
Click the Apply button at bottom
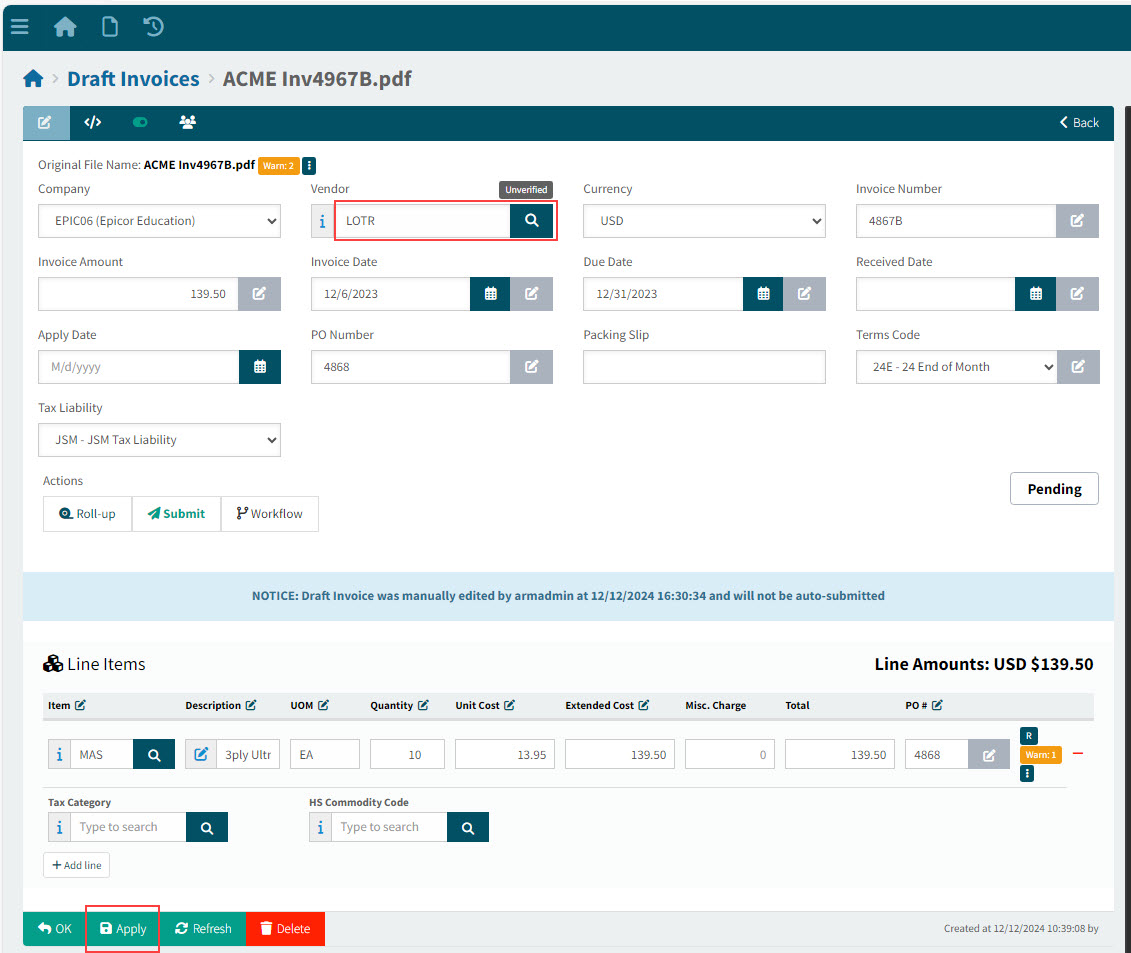click(x=123, y=929)
